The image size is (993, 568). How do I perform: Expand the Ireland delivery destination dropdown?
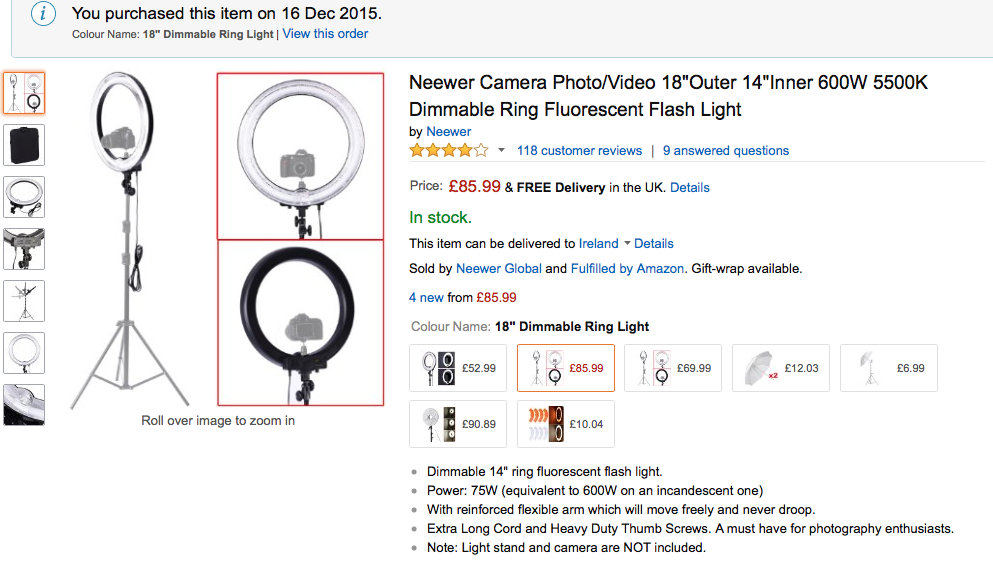[x=627, y=243]
